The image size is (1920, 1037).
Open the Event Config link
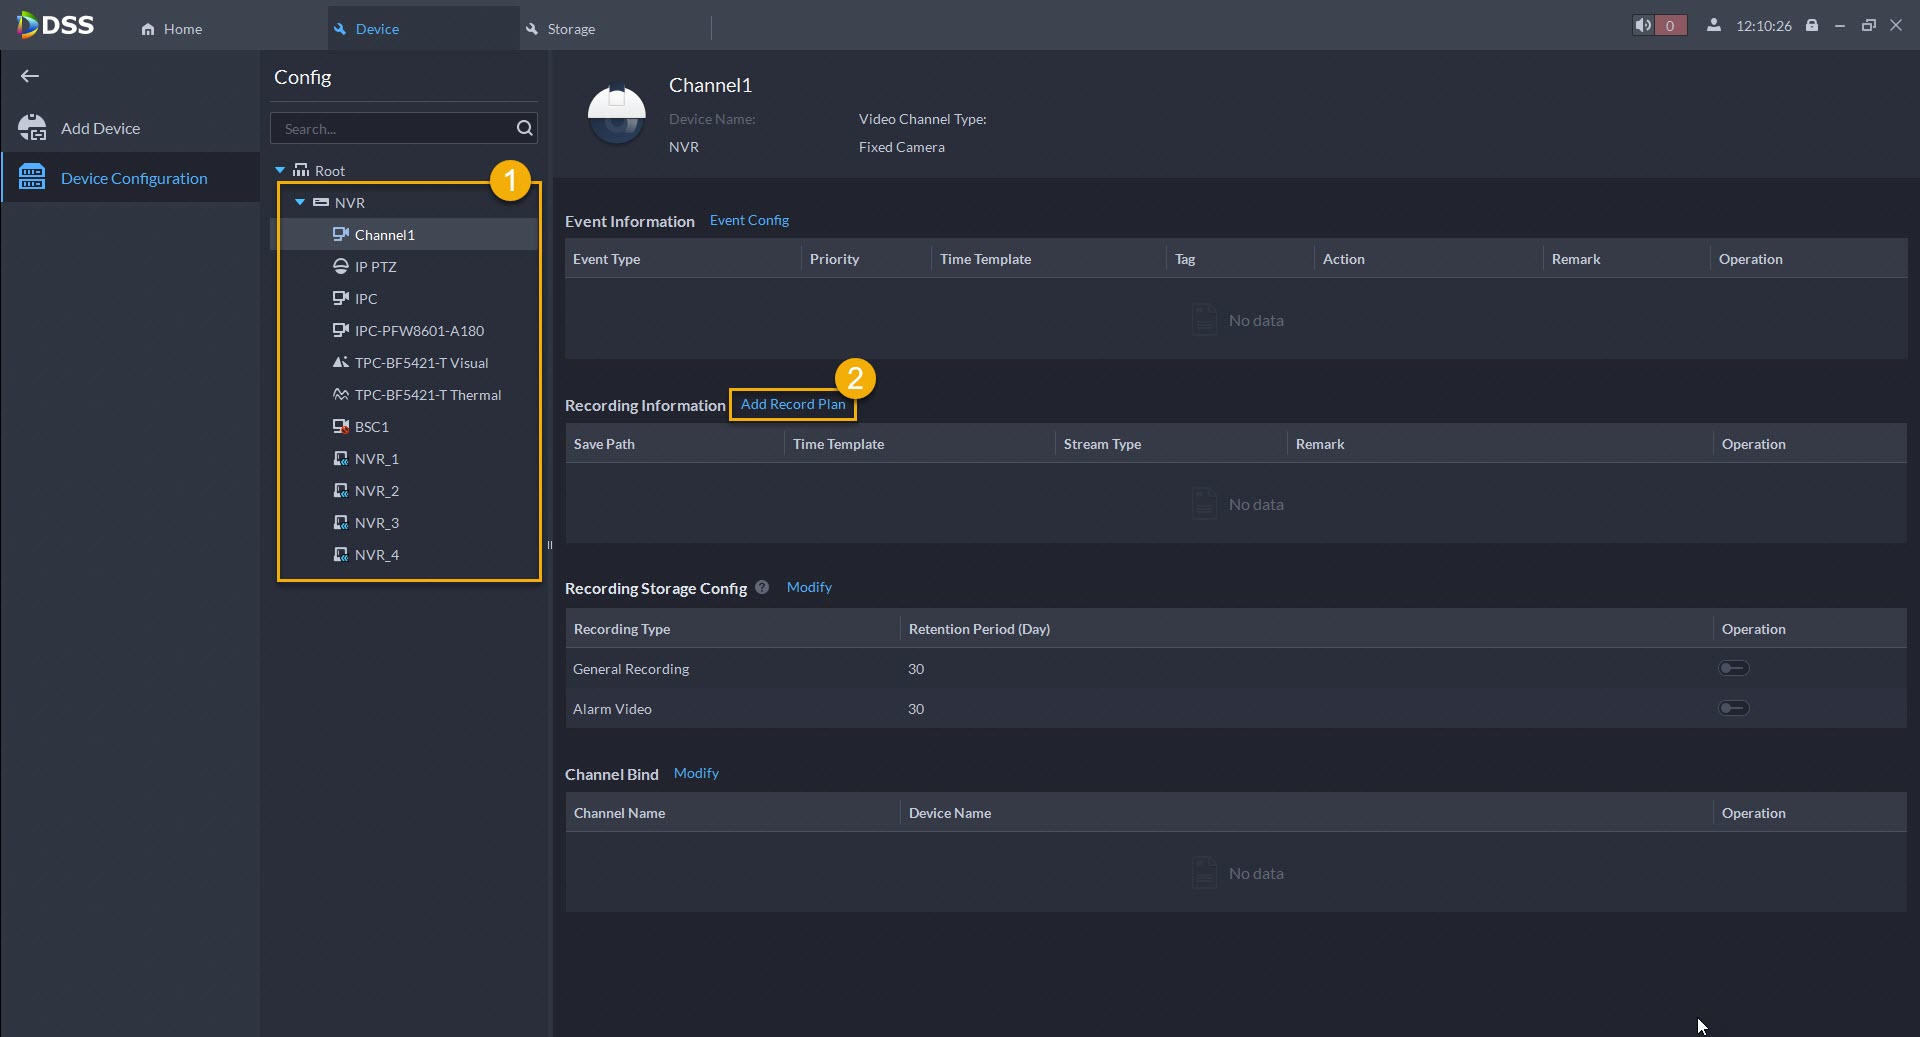(x=749, y=220)
